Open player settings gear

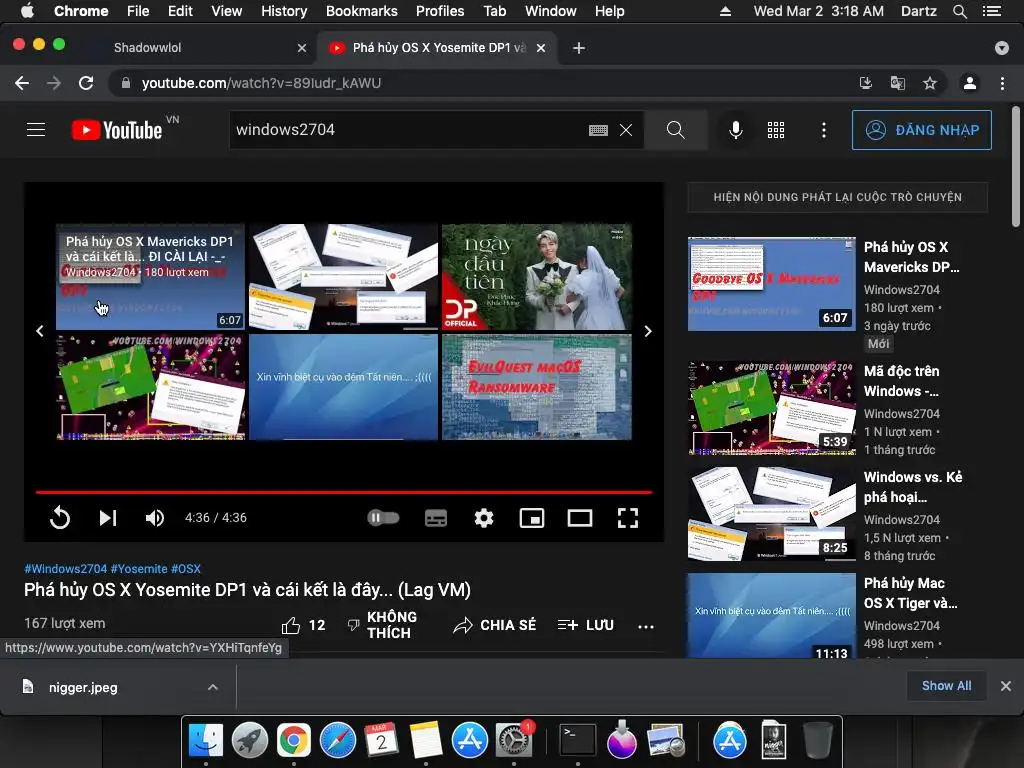tap(484, 518)
